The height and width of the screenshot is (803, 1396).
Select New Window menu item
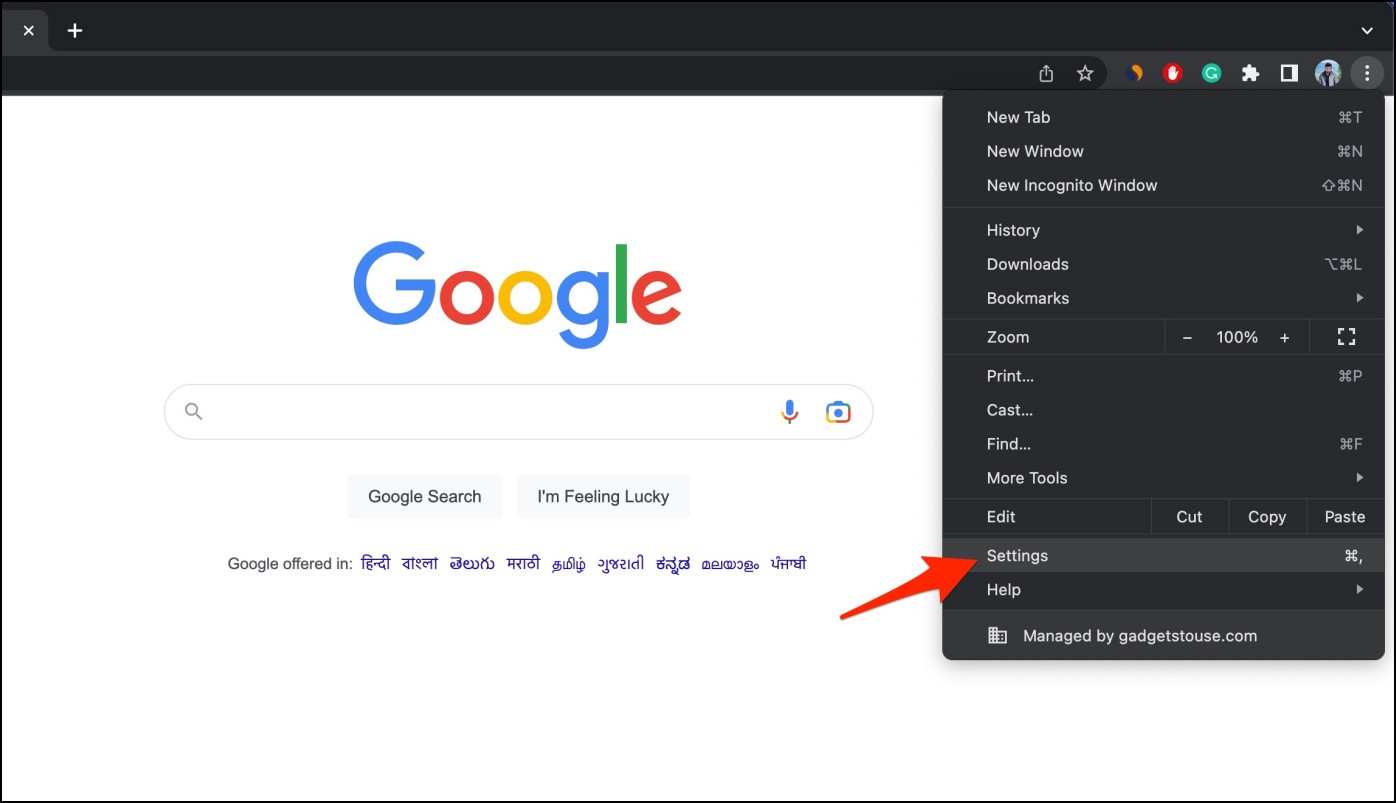point(1163,151)
